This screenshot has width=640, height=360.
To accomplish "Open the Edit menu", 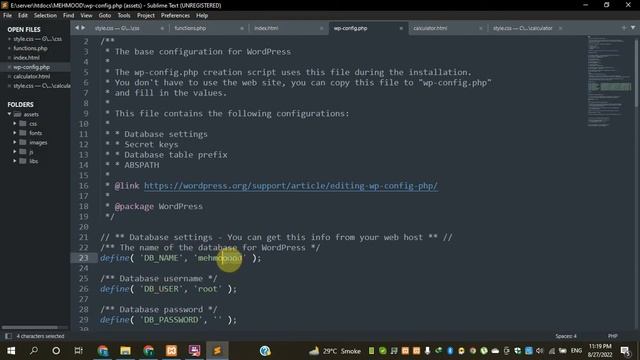I will point(23,16).
